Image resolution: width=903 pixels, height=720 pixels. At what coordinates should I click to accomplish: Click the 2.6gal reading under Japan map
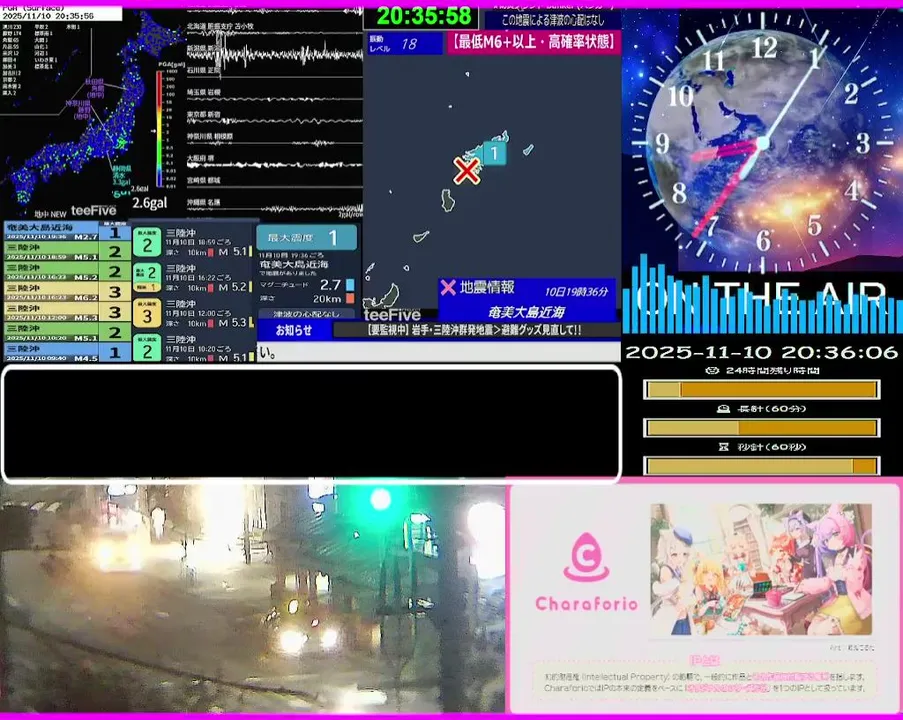(150, 203)
